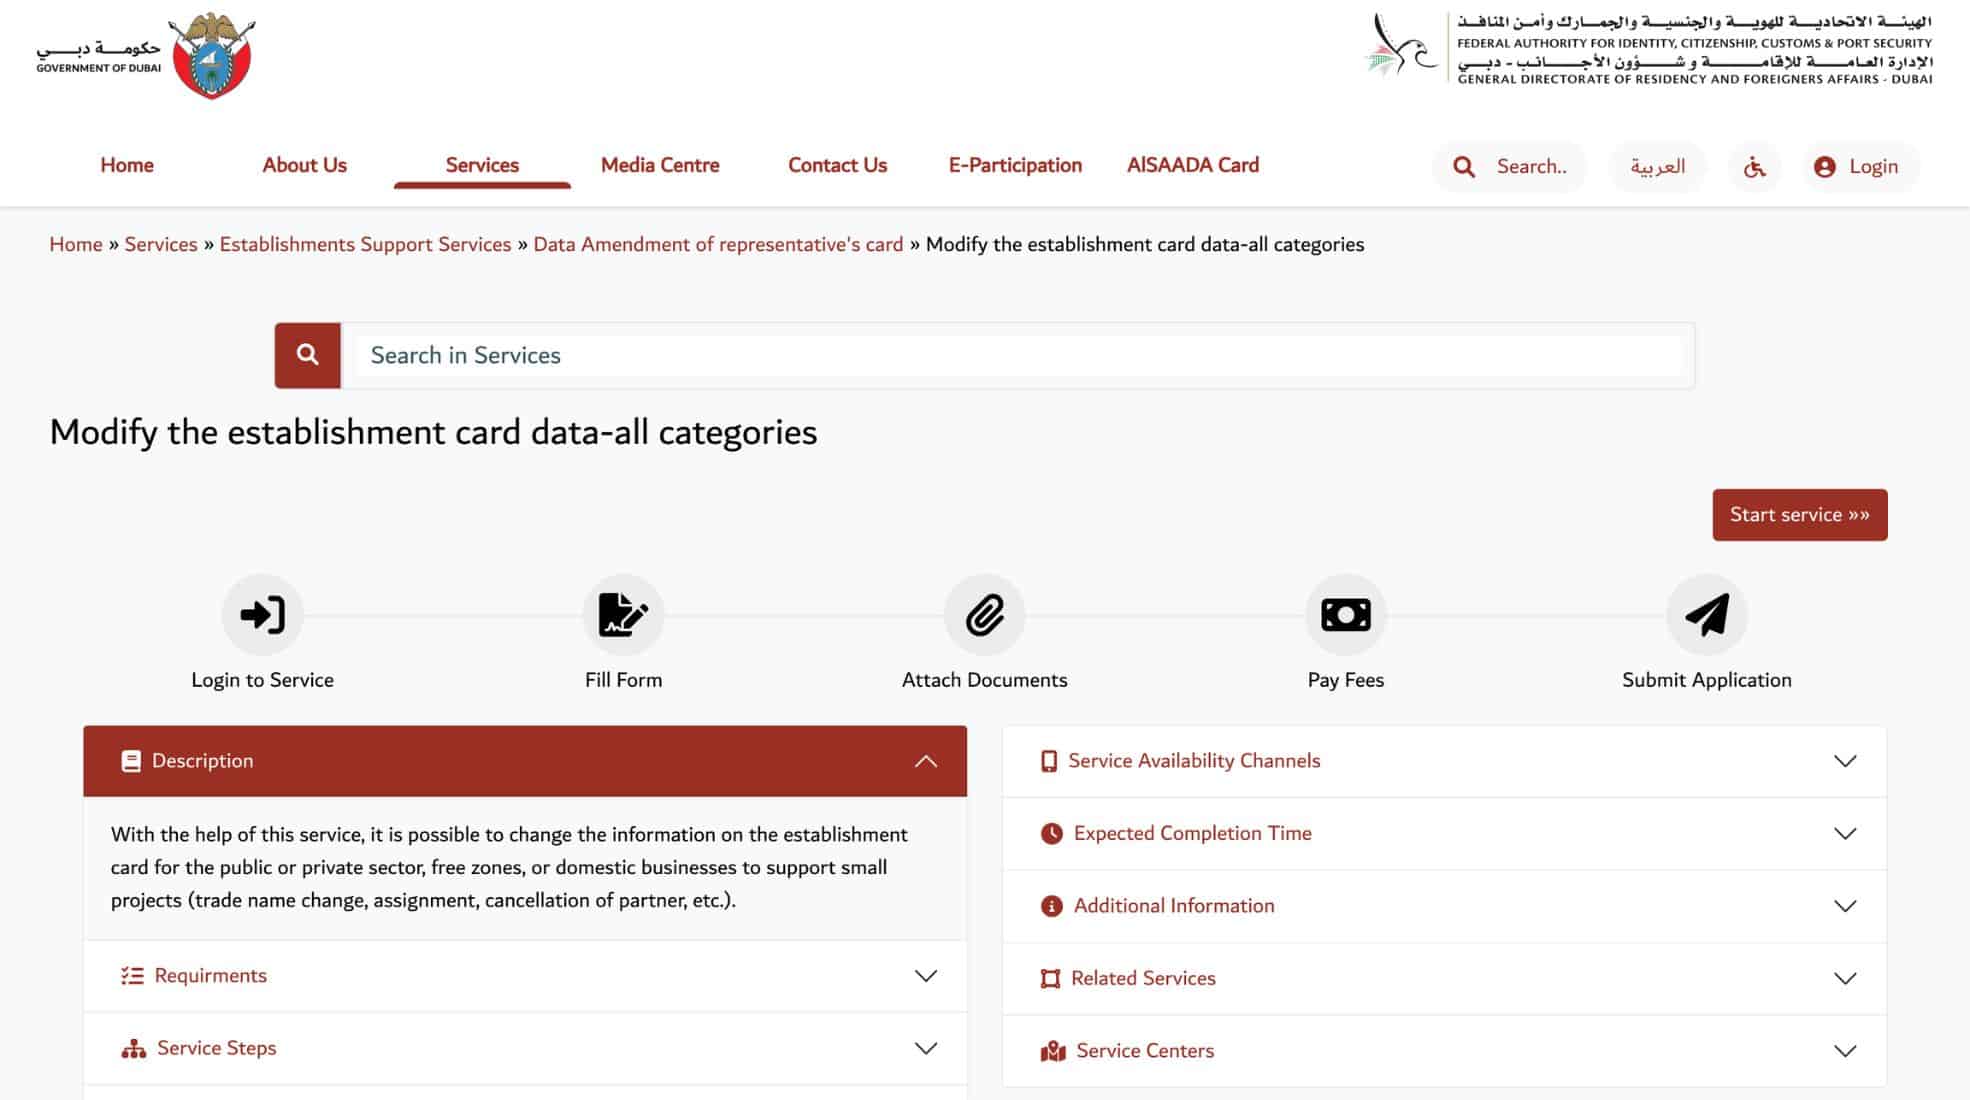The height and width of the screenshot is (1100, 1970).
Task: Open the Attach Documents step icon
Action: point(985,615)
